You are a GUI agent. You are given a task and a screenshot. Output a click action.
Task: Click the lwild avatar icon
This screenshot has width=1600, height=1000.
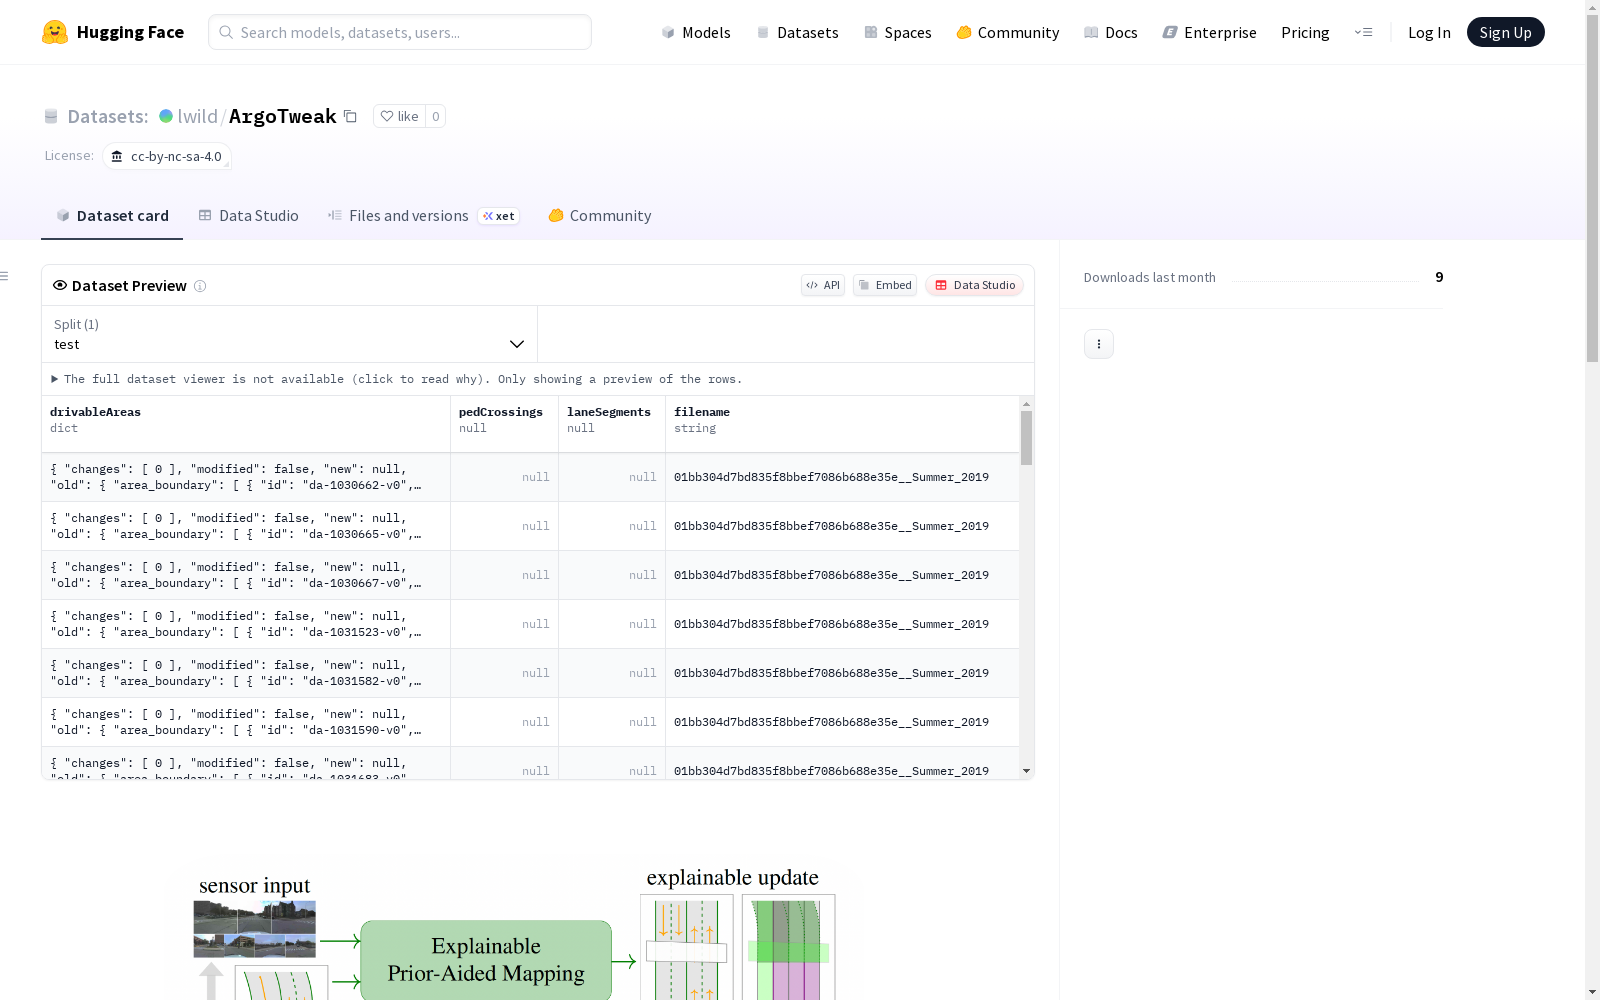166,116
